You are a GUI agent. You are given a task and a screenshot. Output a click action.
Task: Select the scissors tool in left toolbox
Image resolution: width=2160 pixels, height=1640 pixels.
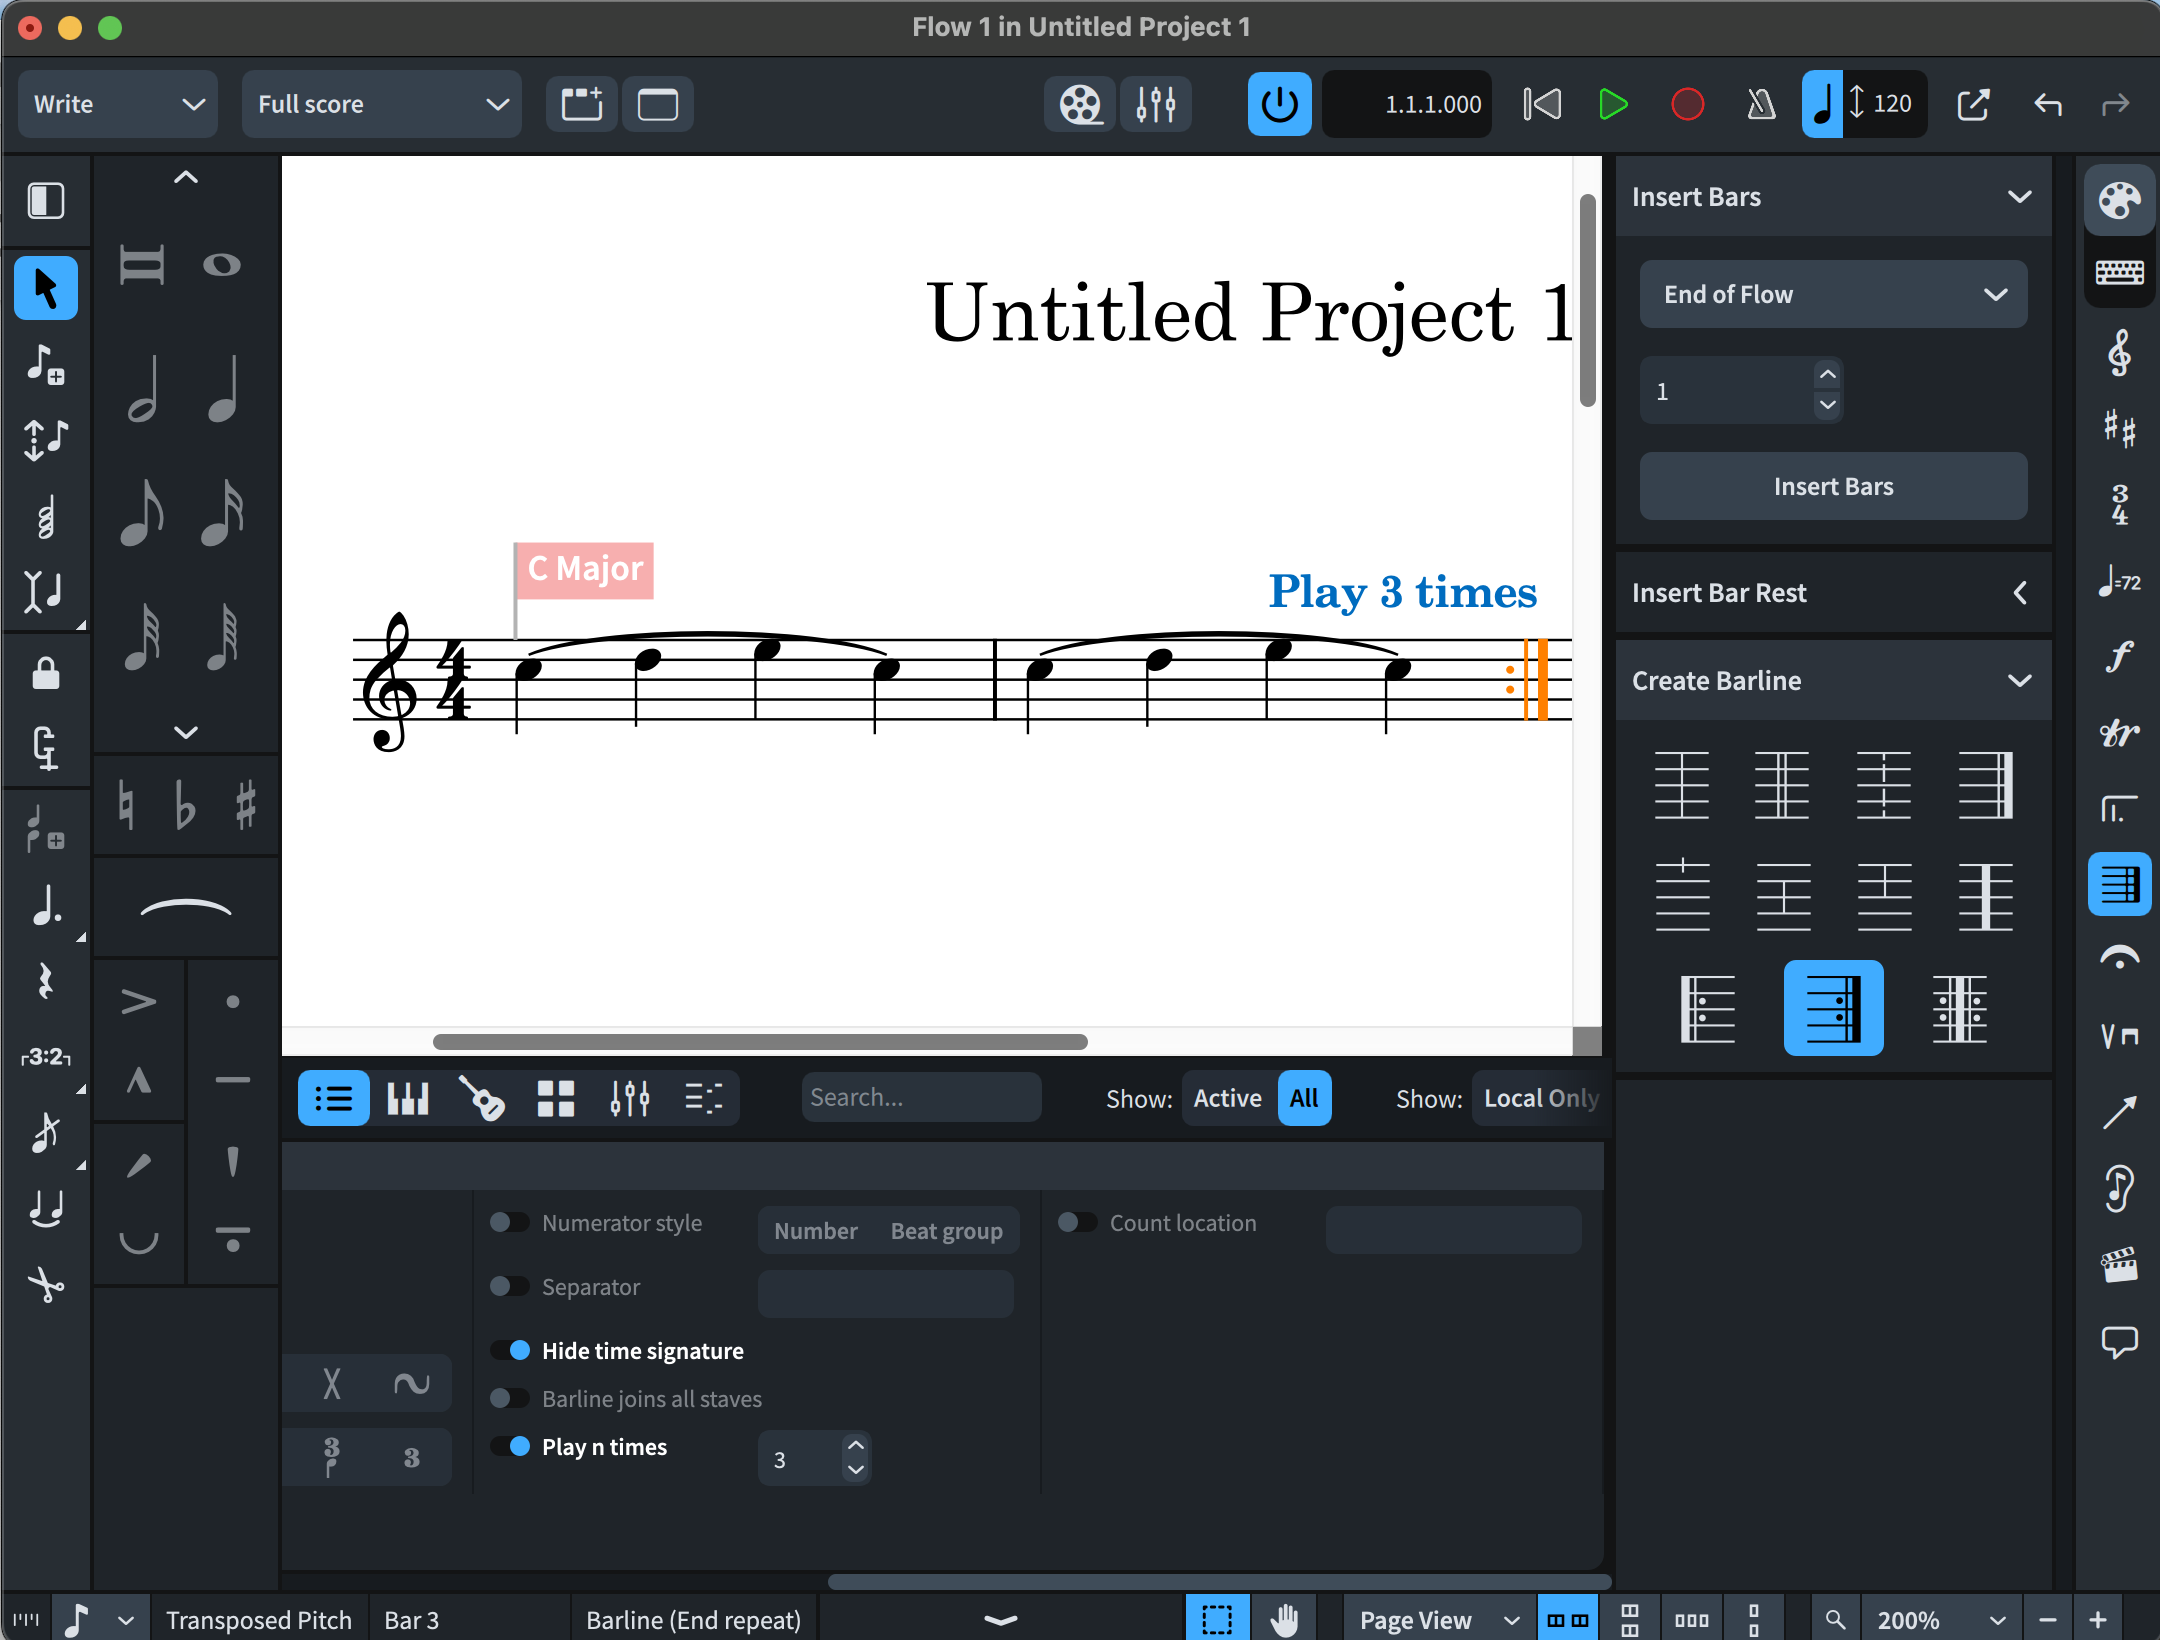[x=46, y=1285]
